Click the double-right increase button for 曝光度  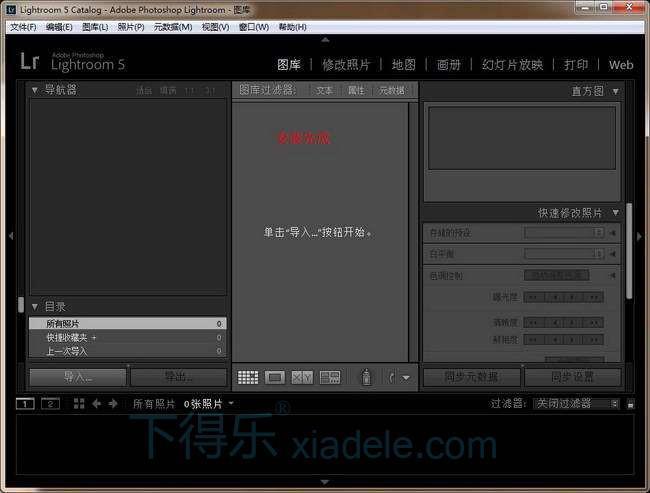(x=594, y=297)
